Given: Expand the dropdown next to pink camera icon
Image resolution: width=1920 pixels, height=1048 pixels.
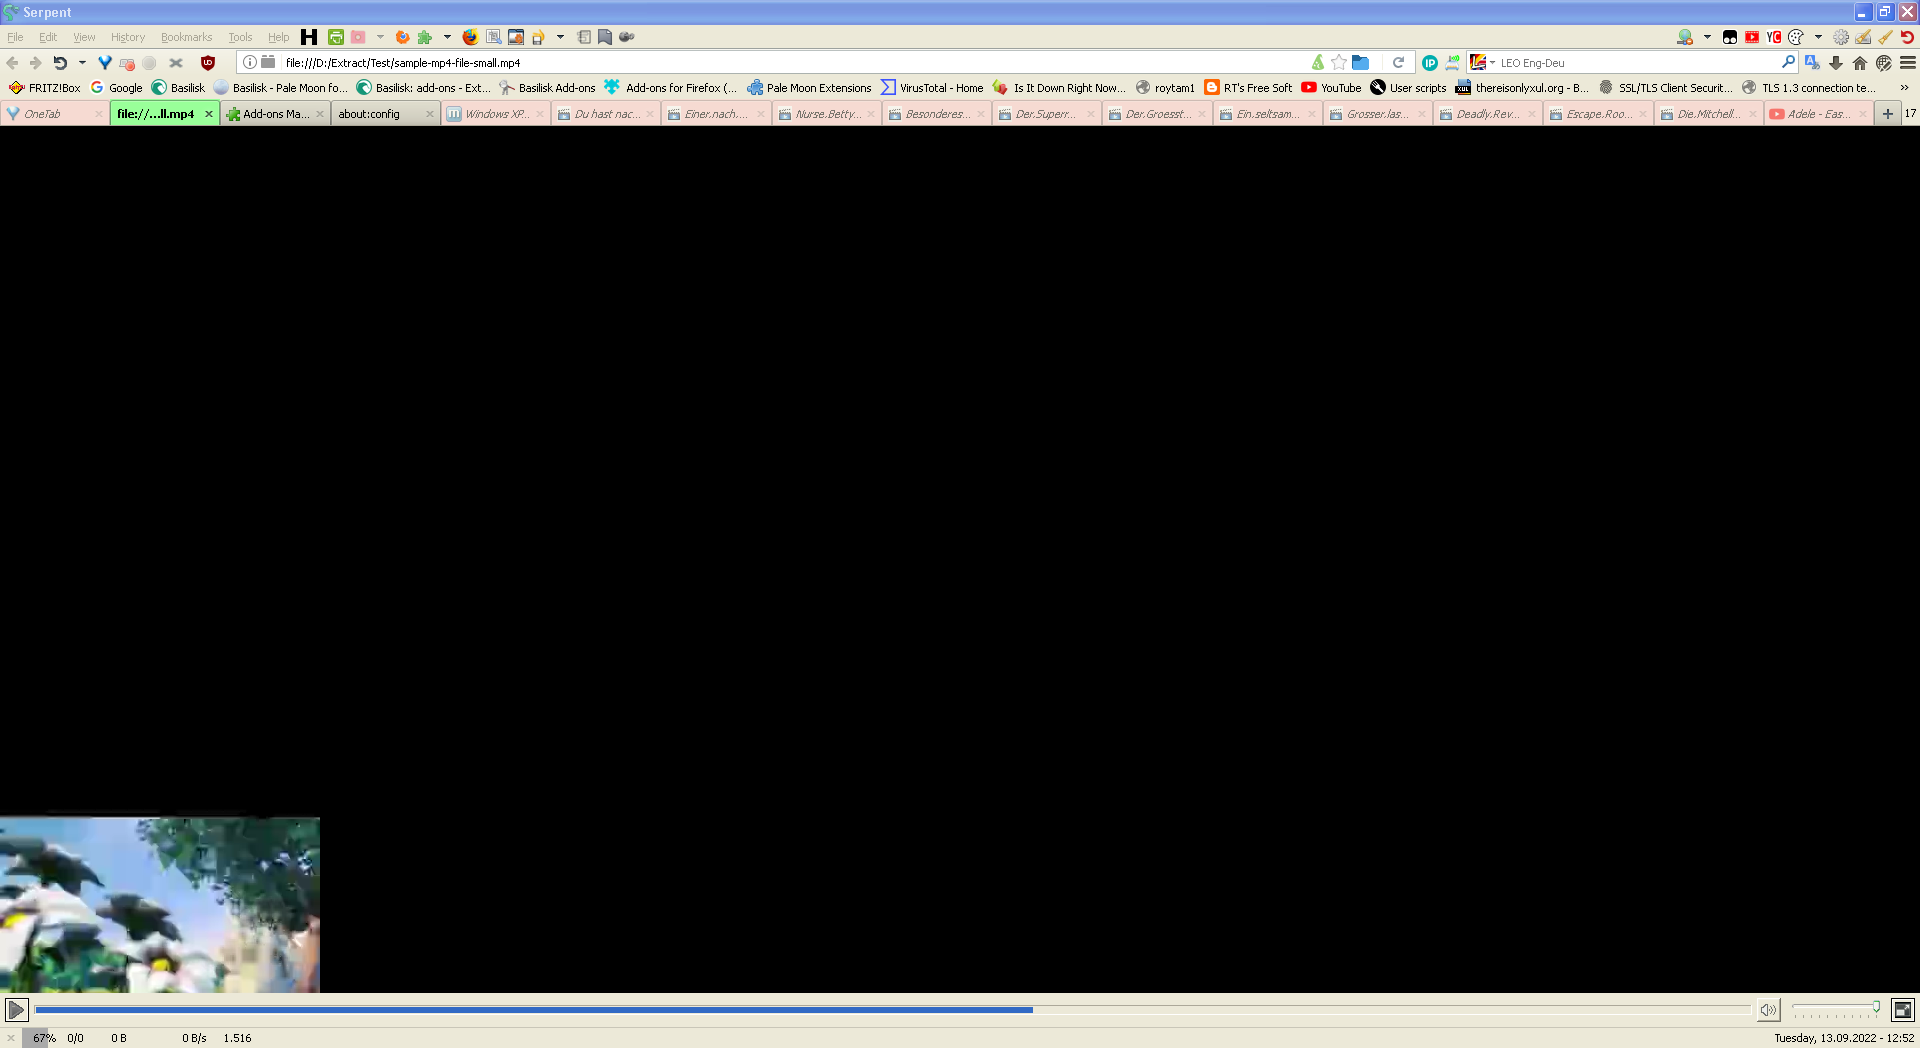Looking at the screenshot, I should 380,37.
